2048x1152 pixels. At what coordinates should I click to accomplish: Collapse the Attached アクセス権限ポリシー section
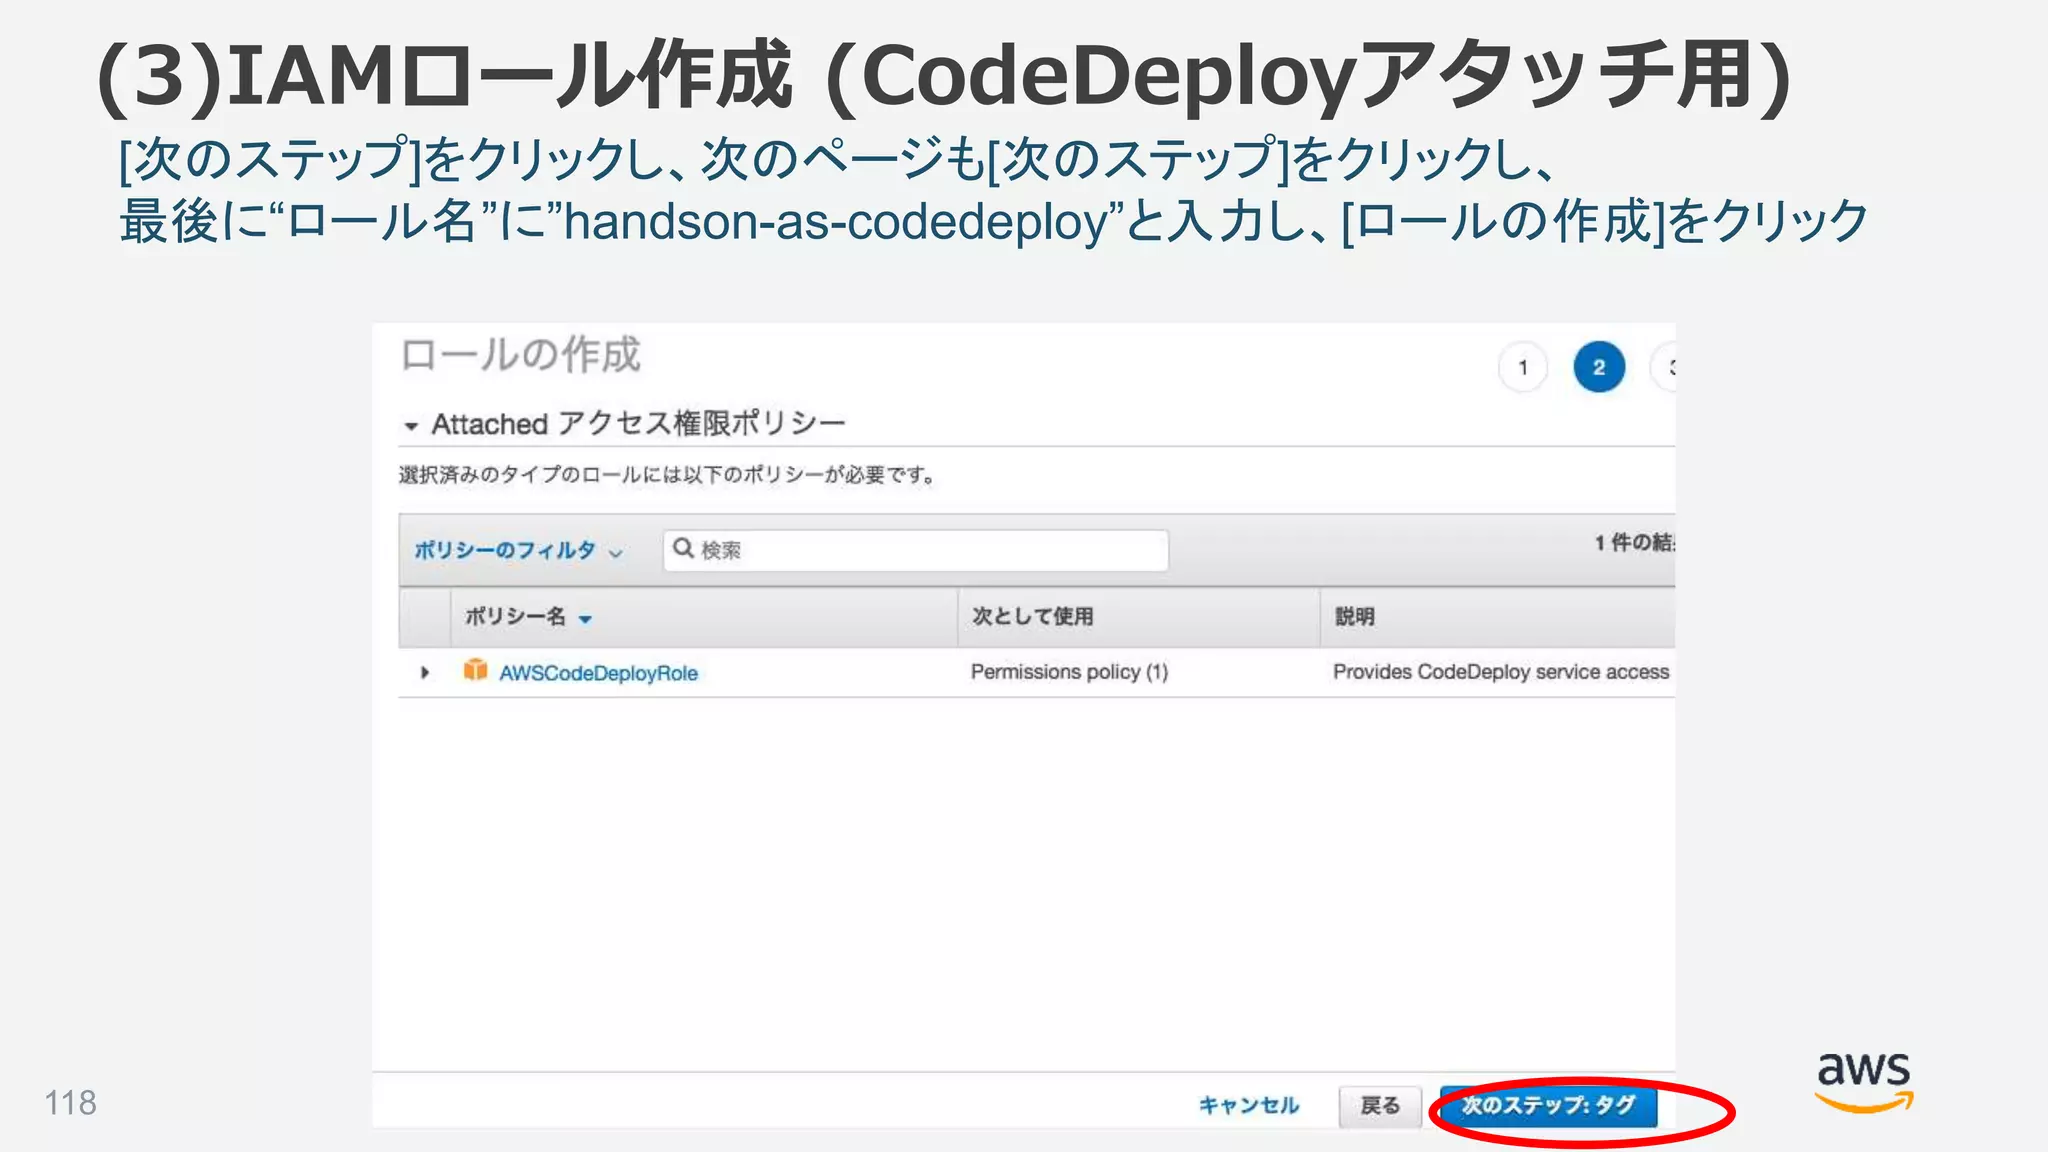[411, 426]
